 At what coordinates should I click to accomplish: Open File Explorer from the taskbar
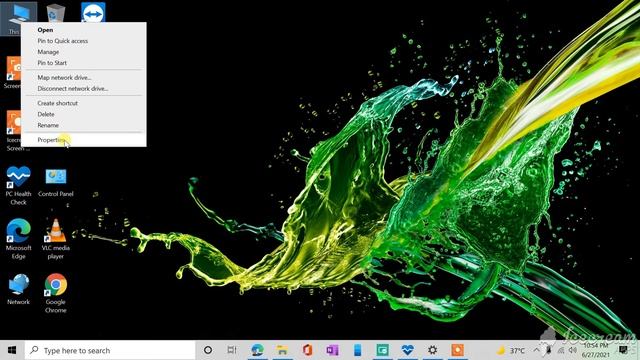tap(282, 350)
